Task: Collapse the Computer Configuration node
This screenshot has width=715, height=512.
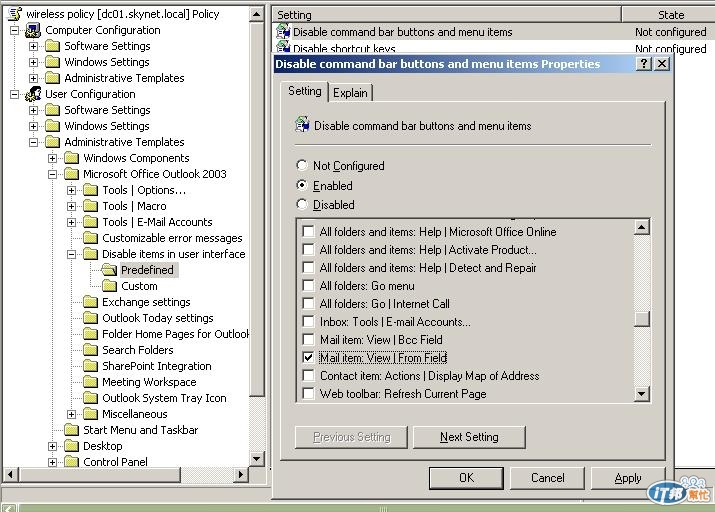Action: [15, 31]
